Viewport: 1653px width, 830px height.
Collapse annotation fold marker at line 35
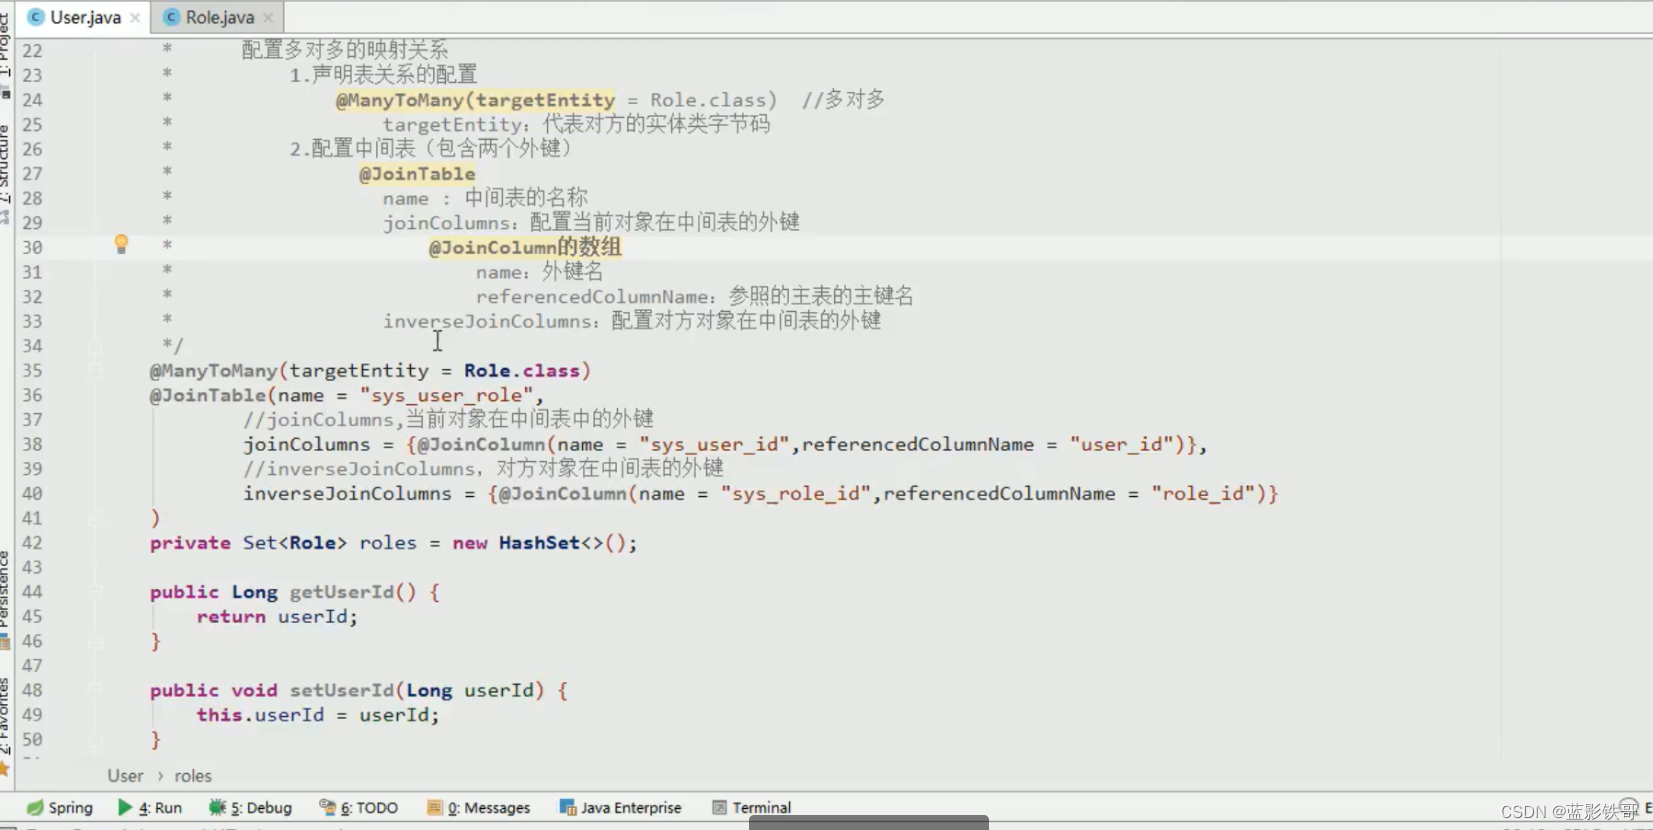pos(94,371)
